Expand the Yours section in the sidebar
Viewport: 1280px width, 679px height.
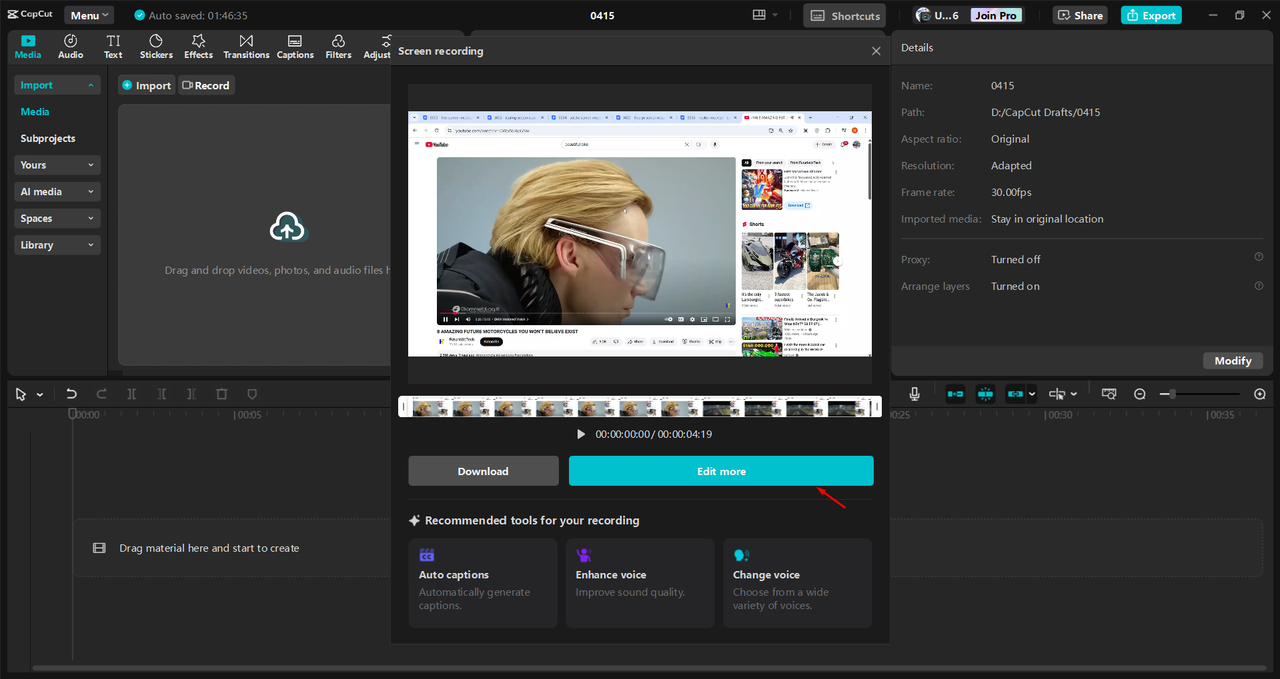tap(57, 164)
